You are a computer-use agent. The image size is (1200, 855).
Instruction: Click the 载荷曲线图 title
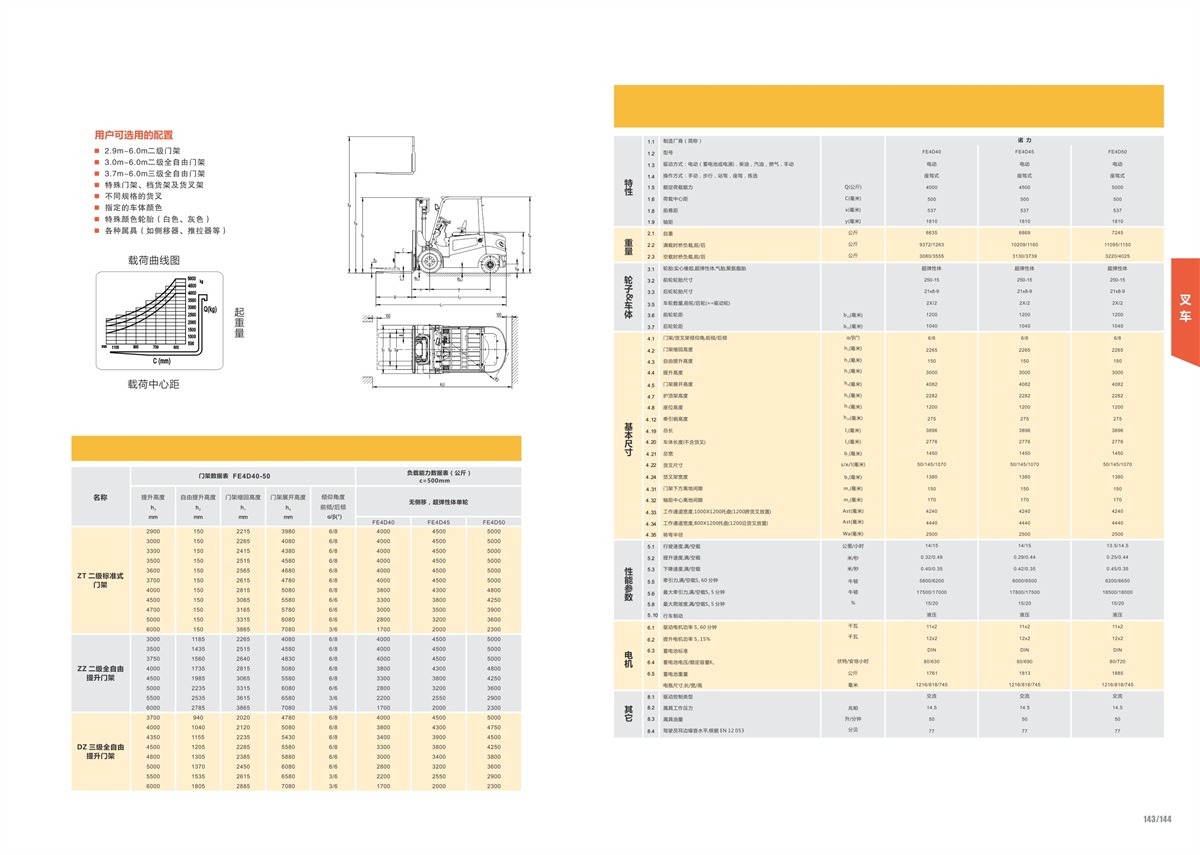[x=154, y=260]
